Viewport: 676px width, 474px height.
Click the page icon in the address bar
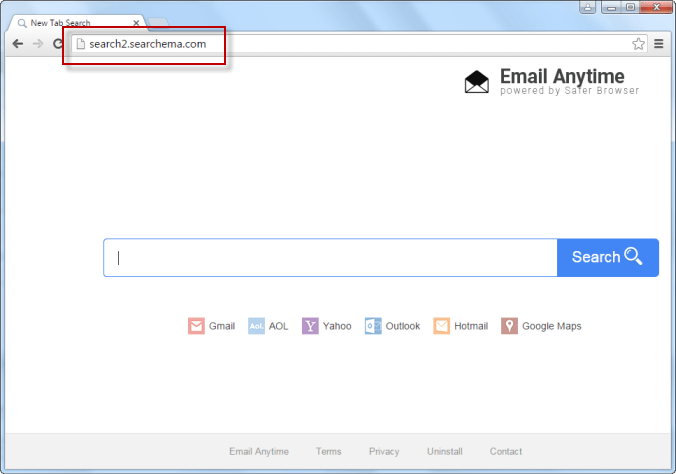[81, 44]
